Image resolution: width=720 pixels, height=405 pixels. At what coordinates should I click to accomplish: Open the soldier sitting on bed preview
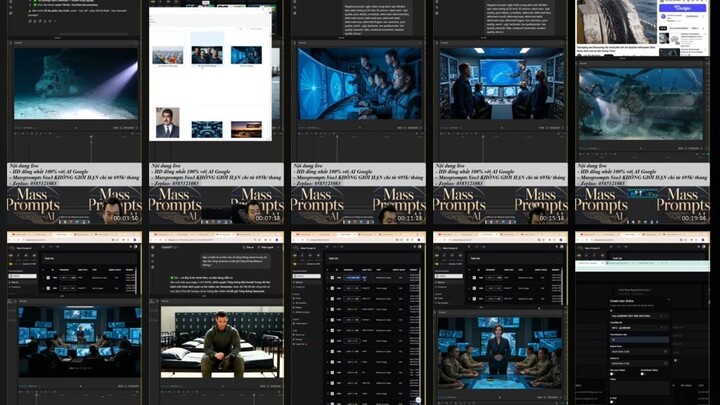222,342
